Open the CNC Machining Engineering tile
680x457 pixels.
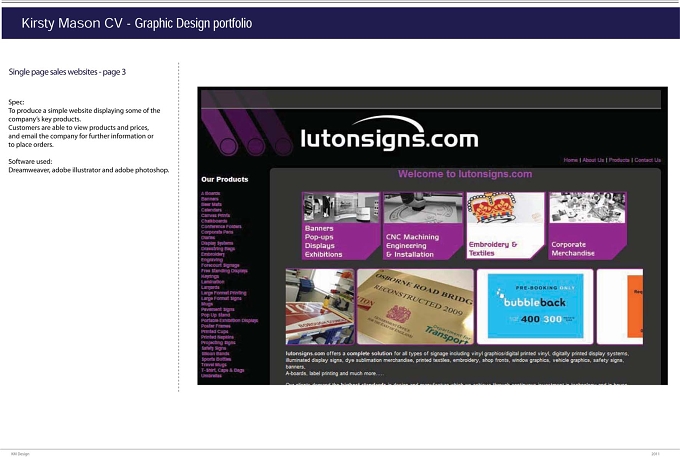point(423,226)
